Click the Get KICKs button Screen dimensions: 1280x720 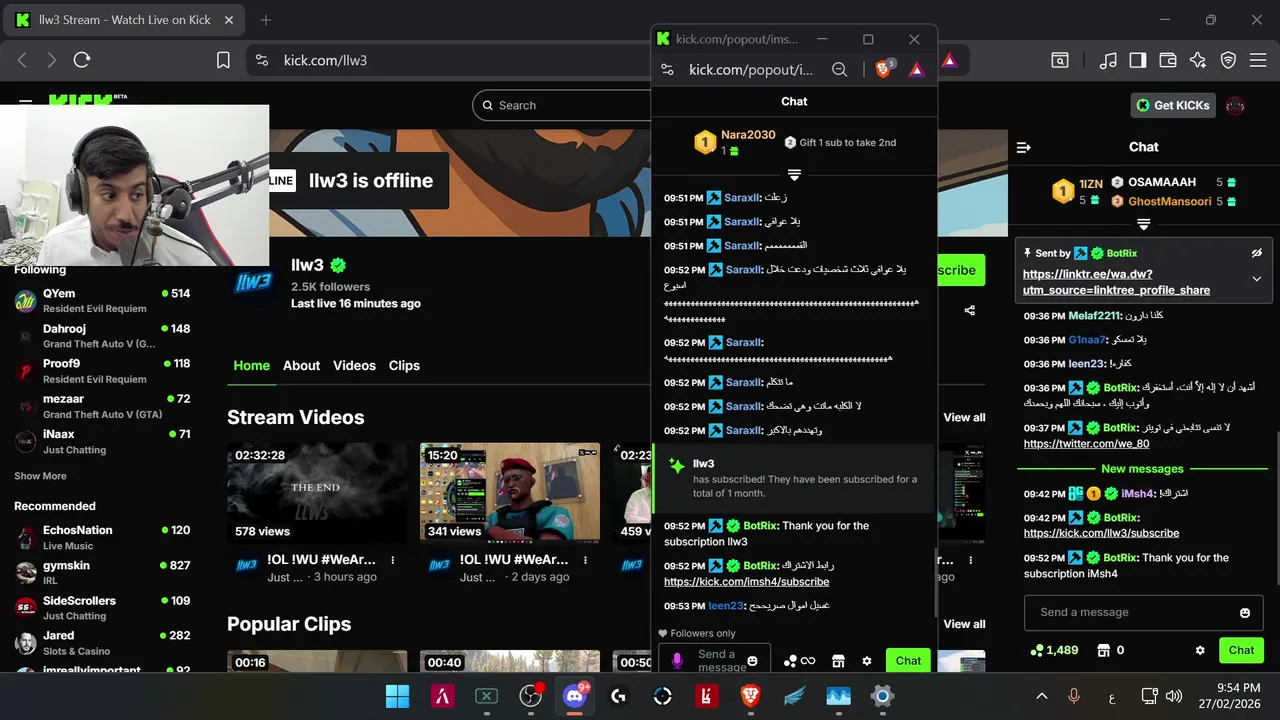pyautogui.click(x=1173, y=105)
